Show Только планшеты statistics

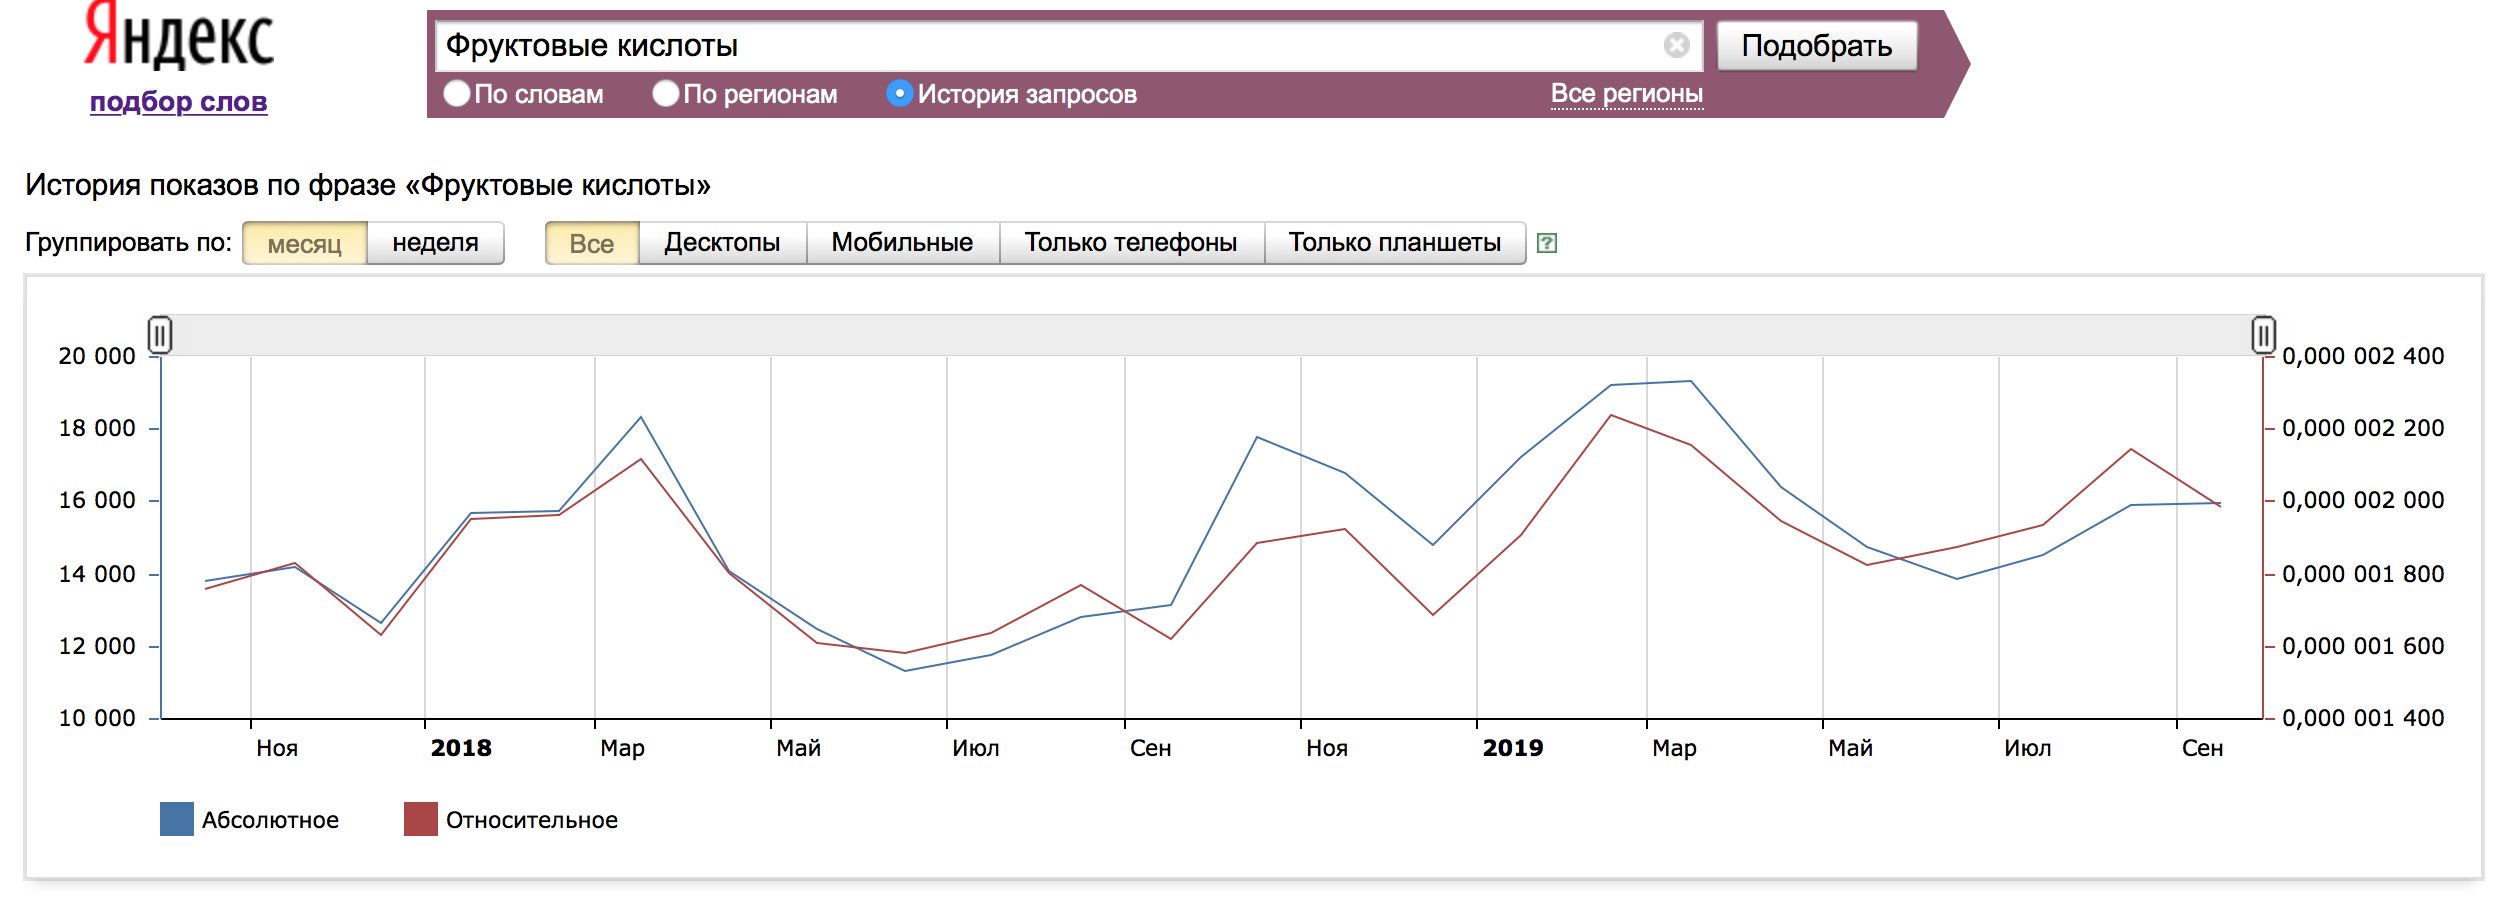pyautogui.click(x=1395, y=243)
